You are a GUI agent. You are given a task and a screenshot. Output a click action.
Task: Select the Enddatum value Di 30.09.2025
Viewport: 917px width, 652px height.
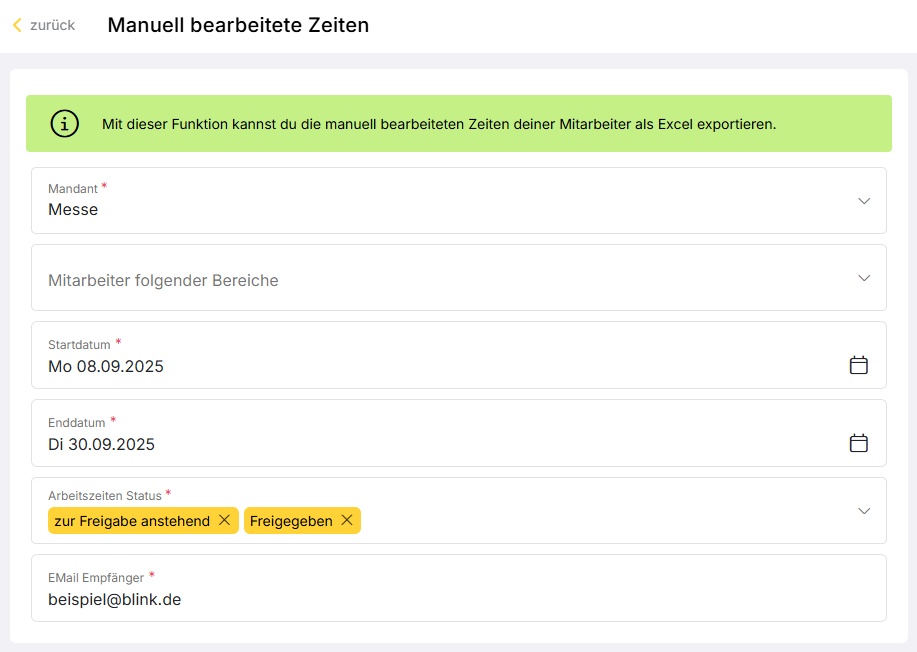(x=101, y=444)
